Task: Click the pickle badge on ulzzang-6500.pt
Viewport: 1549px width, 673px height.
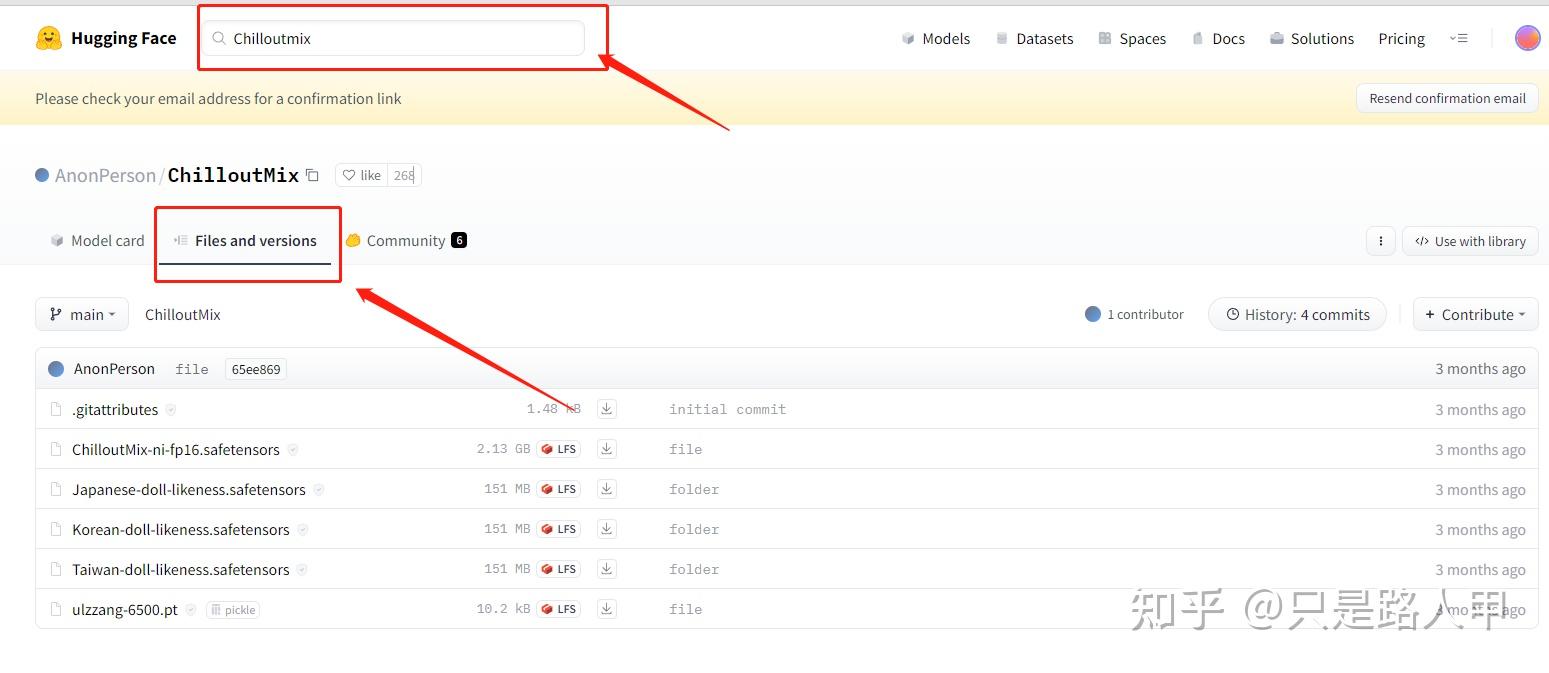Action: (233, 609)
